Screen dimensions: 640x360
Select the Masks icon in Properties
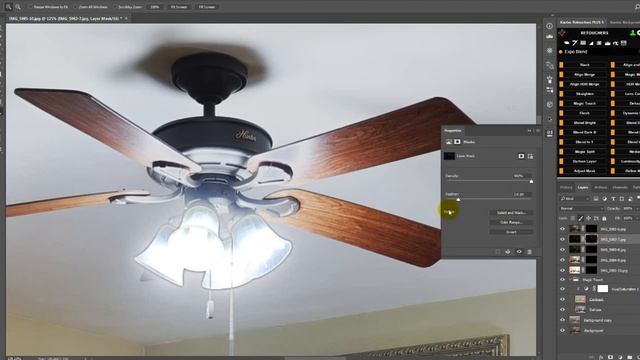457,142
